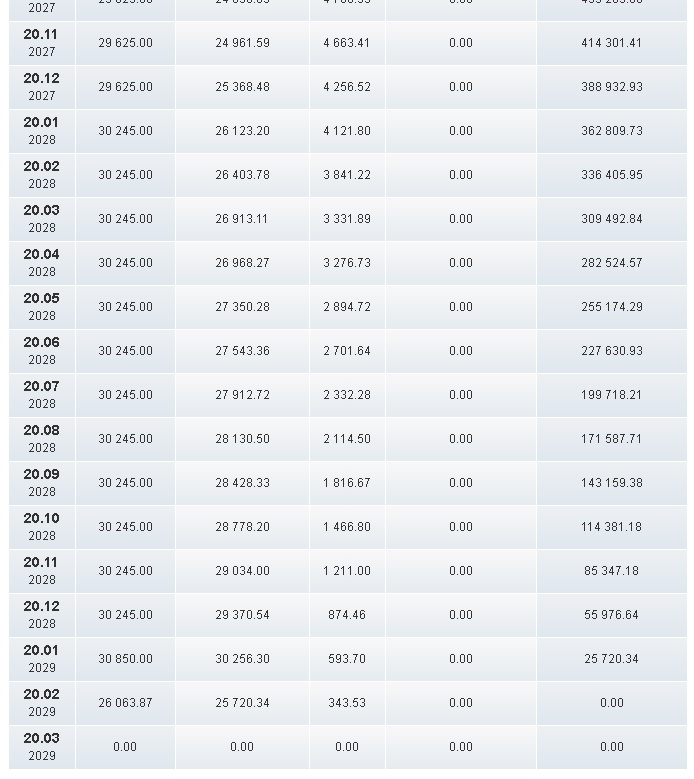Select the 336 405.95 remaining balance
This screenshot has width=694, height=779.
click(x=611, y=175)
